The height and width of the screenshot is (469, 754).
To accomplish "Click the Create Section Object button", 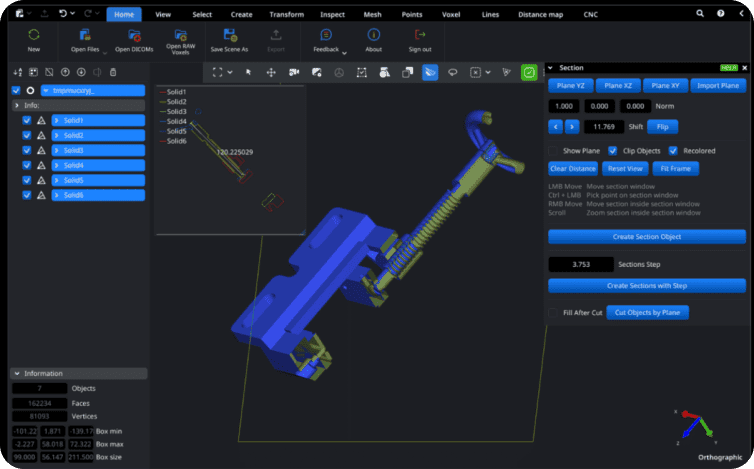I will coord(646,237).
